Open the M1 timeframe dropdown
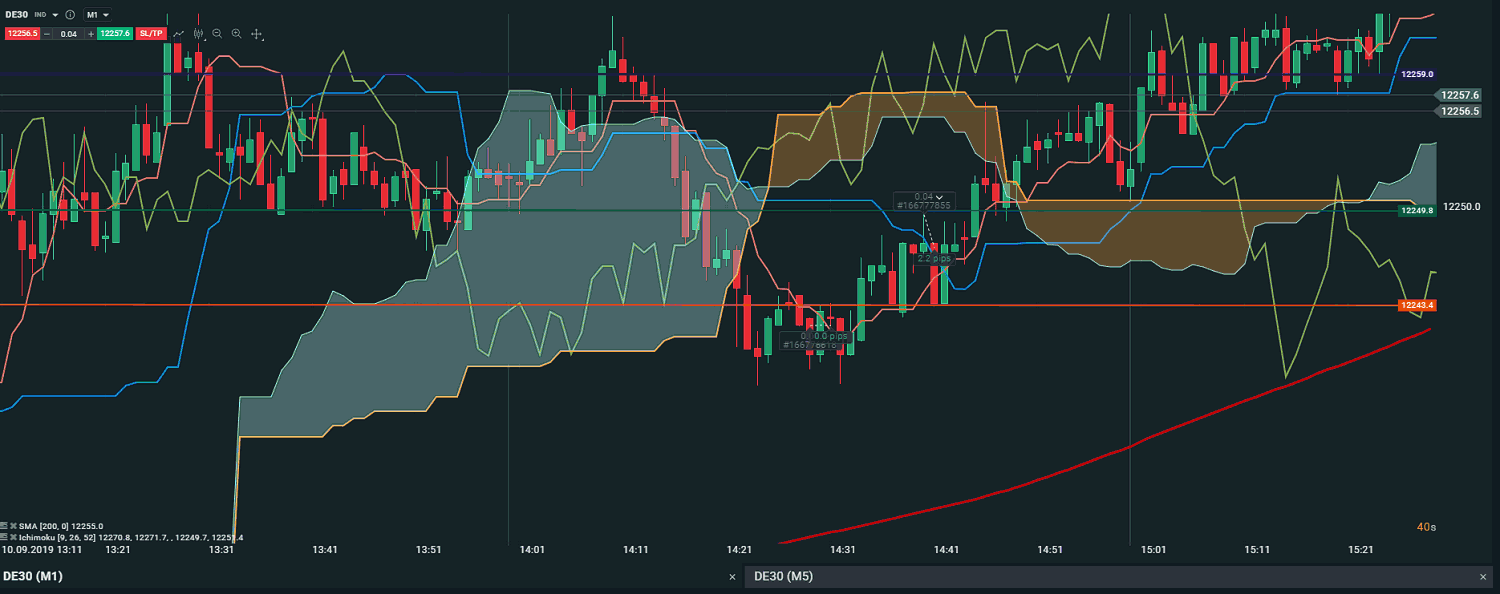This screenshot has width=1500, height=594. click(x=97, y=15)
